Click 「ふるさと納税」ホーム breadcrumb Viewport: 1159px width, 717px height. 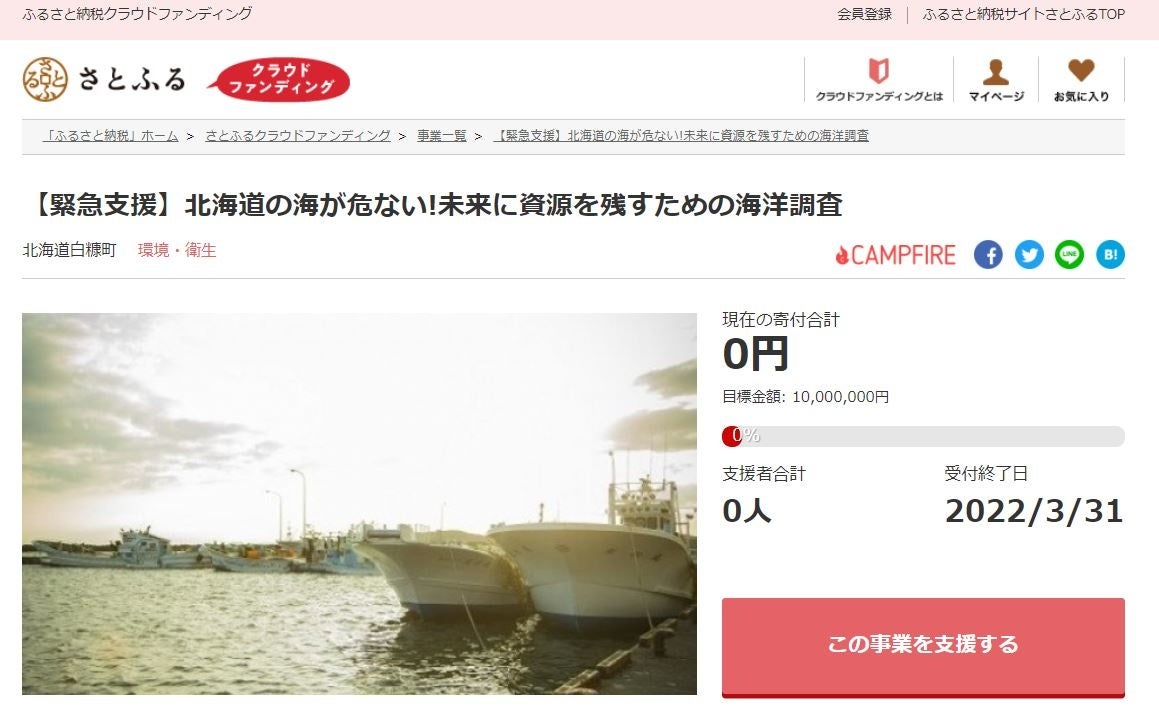click(x=111, y=136)
